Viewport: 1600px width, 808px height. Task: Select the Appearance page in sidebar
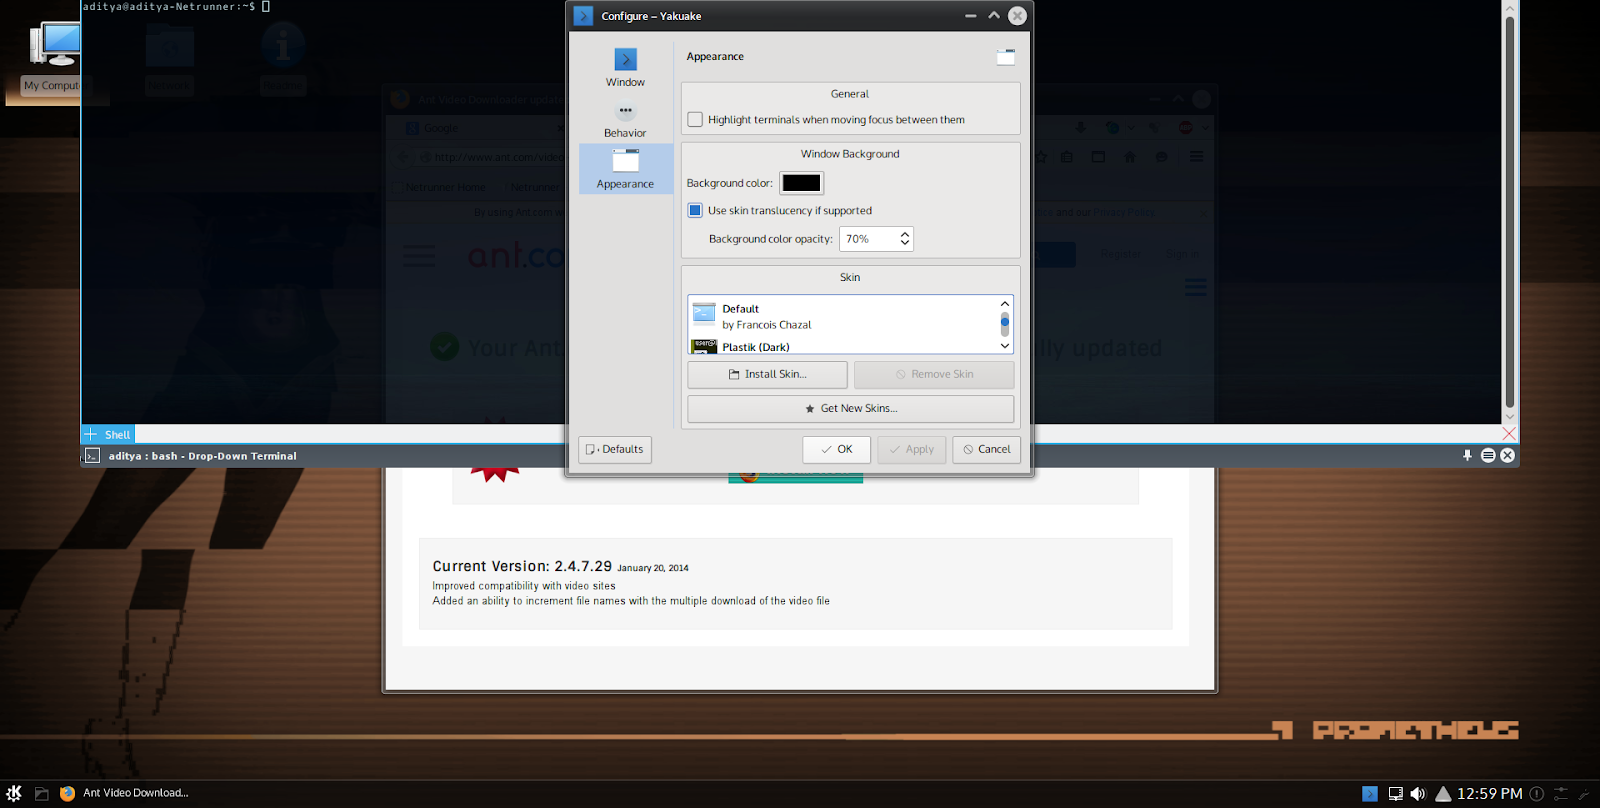click(x=625, y=169)
